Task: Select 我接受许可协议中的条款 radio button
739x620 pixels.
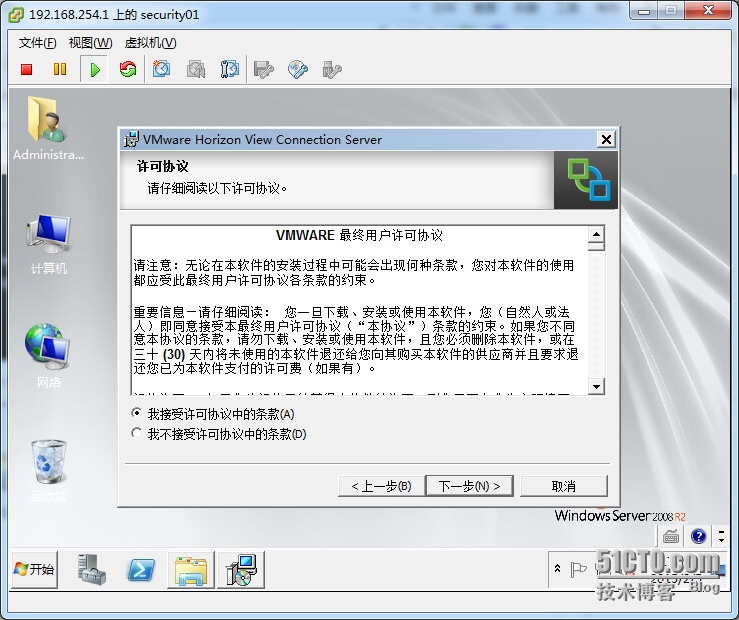Action: (136, 414)
